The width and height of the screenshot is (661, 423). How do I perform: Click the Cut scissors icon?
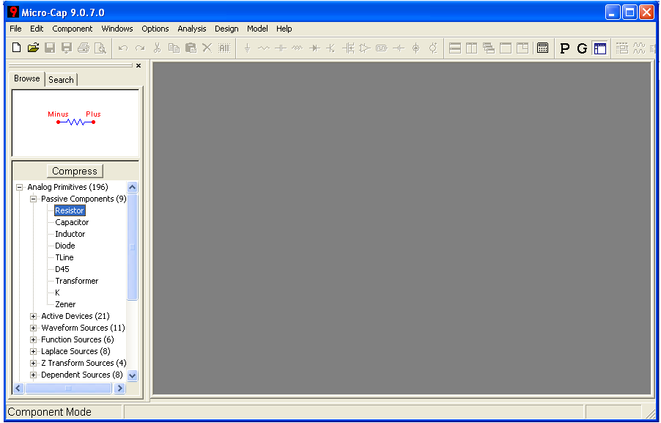pos(157,48)
